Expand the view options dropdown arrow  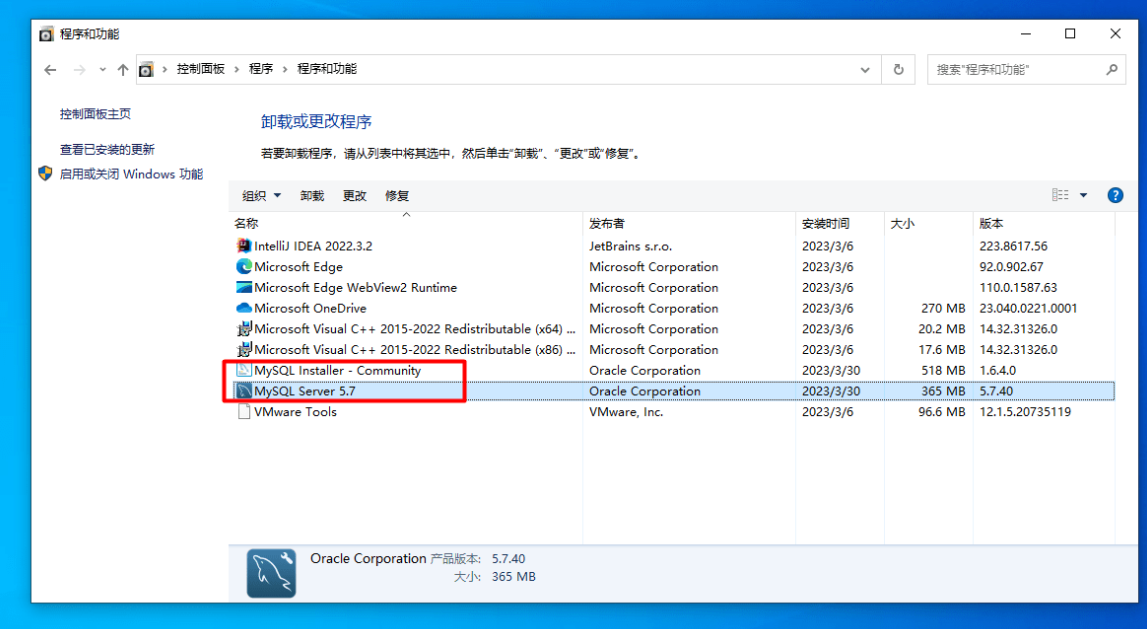point(1083,195)
